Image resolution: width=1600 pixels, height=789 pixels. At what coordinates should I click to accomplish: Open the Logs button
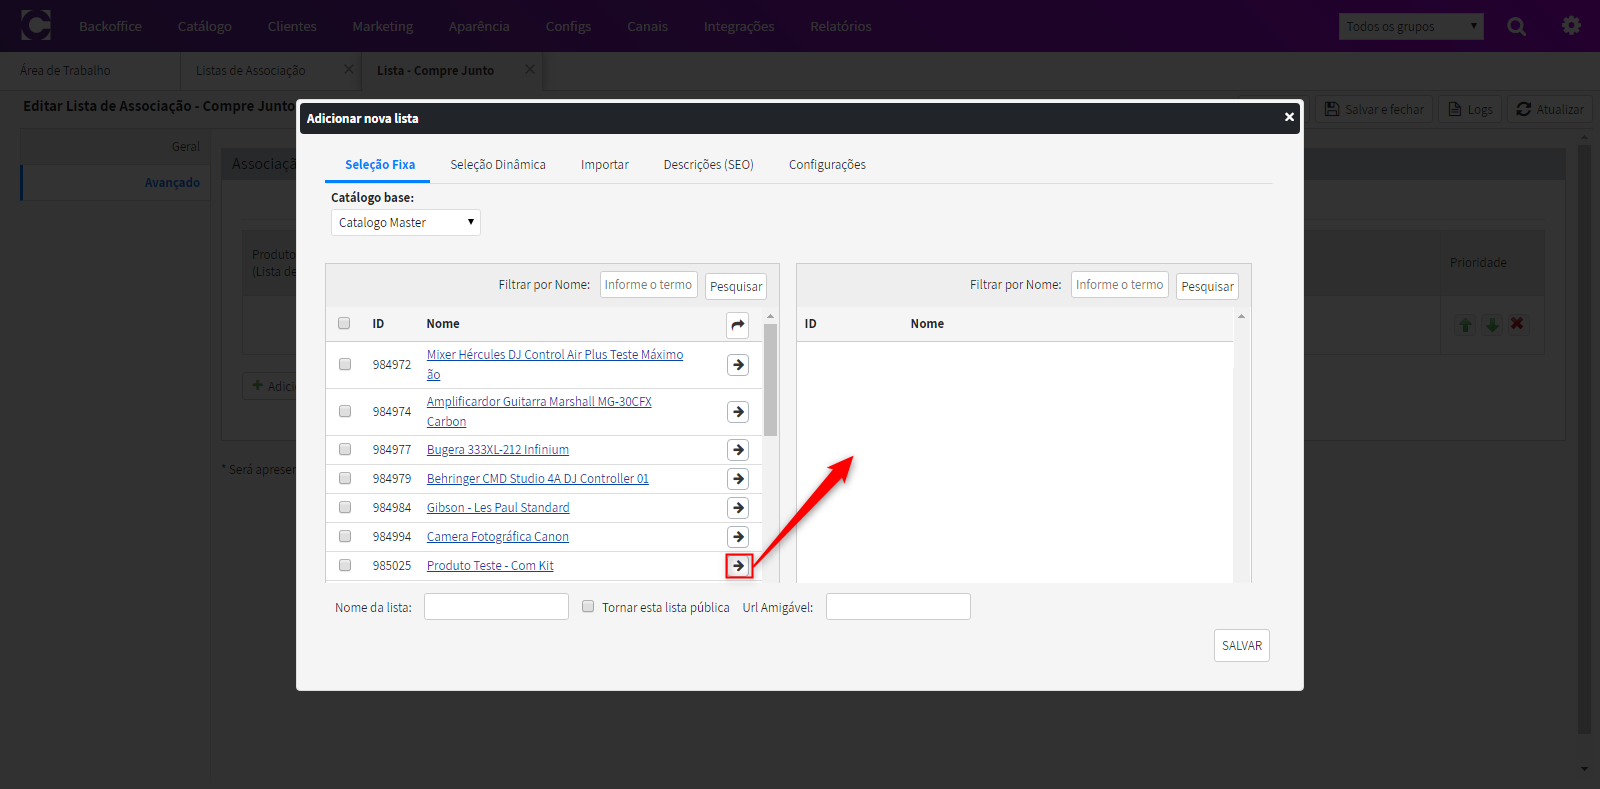(x=1470, y=109)
